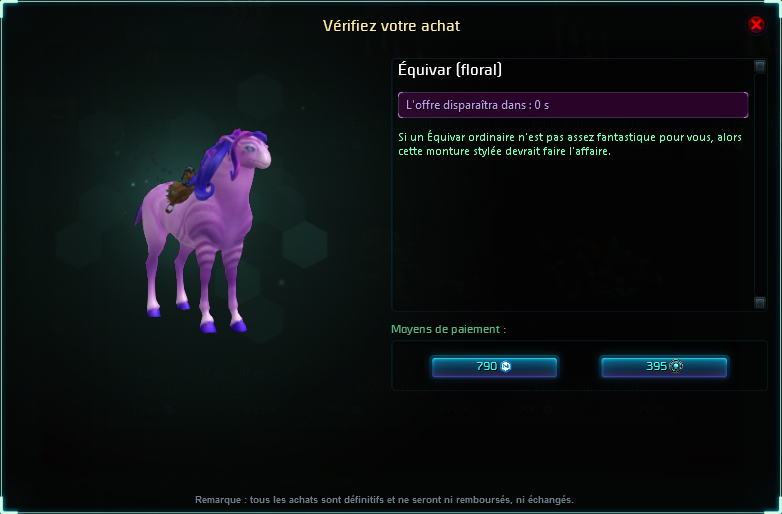Pay with 395 Omnibits

664,366
